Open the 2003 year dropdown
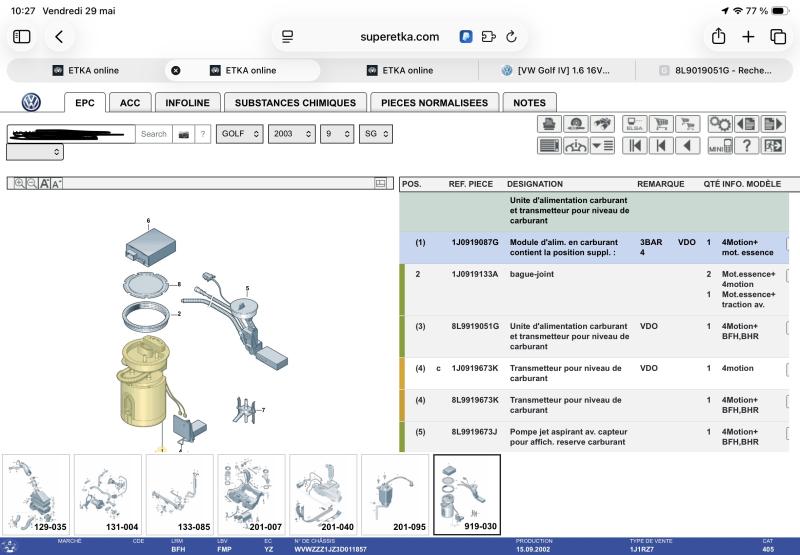 [292, 134]
